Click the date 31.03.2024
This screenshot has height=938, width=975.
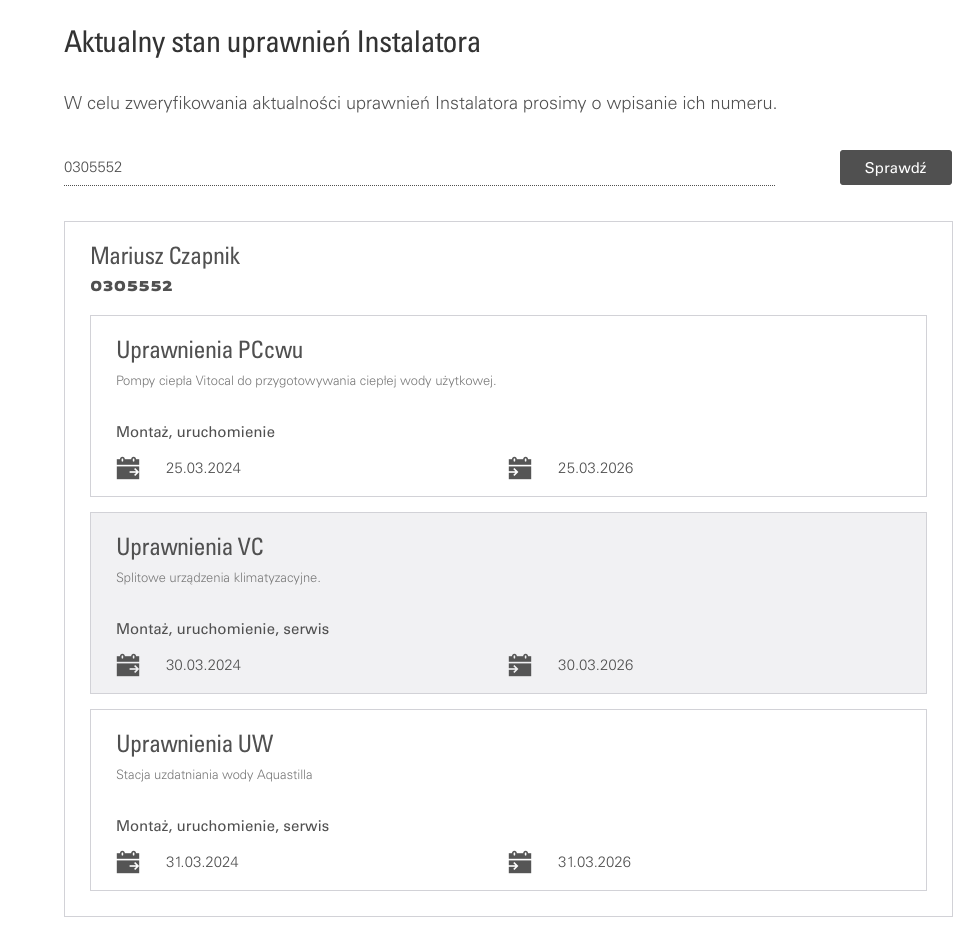(202, 862)
